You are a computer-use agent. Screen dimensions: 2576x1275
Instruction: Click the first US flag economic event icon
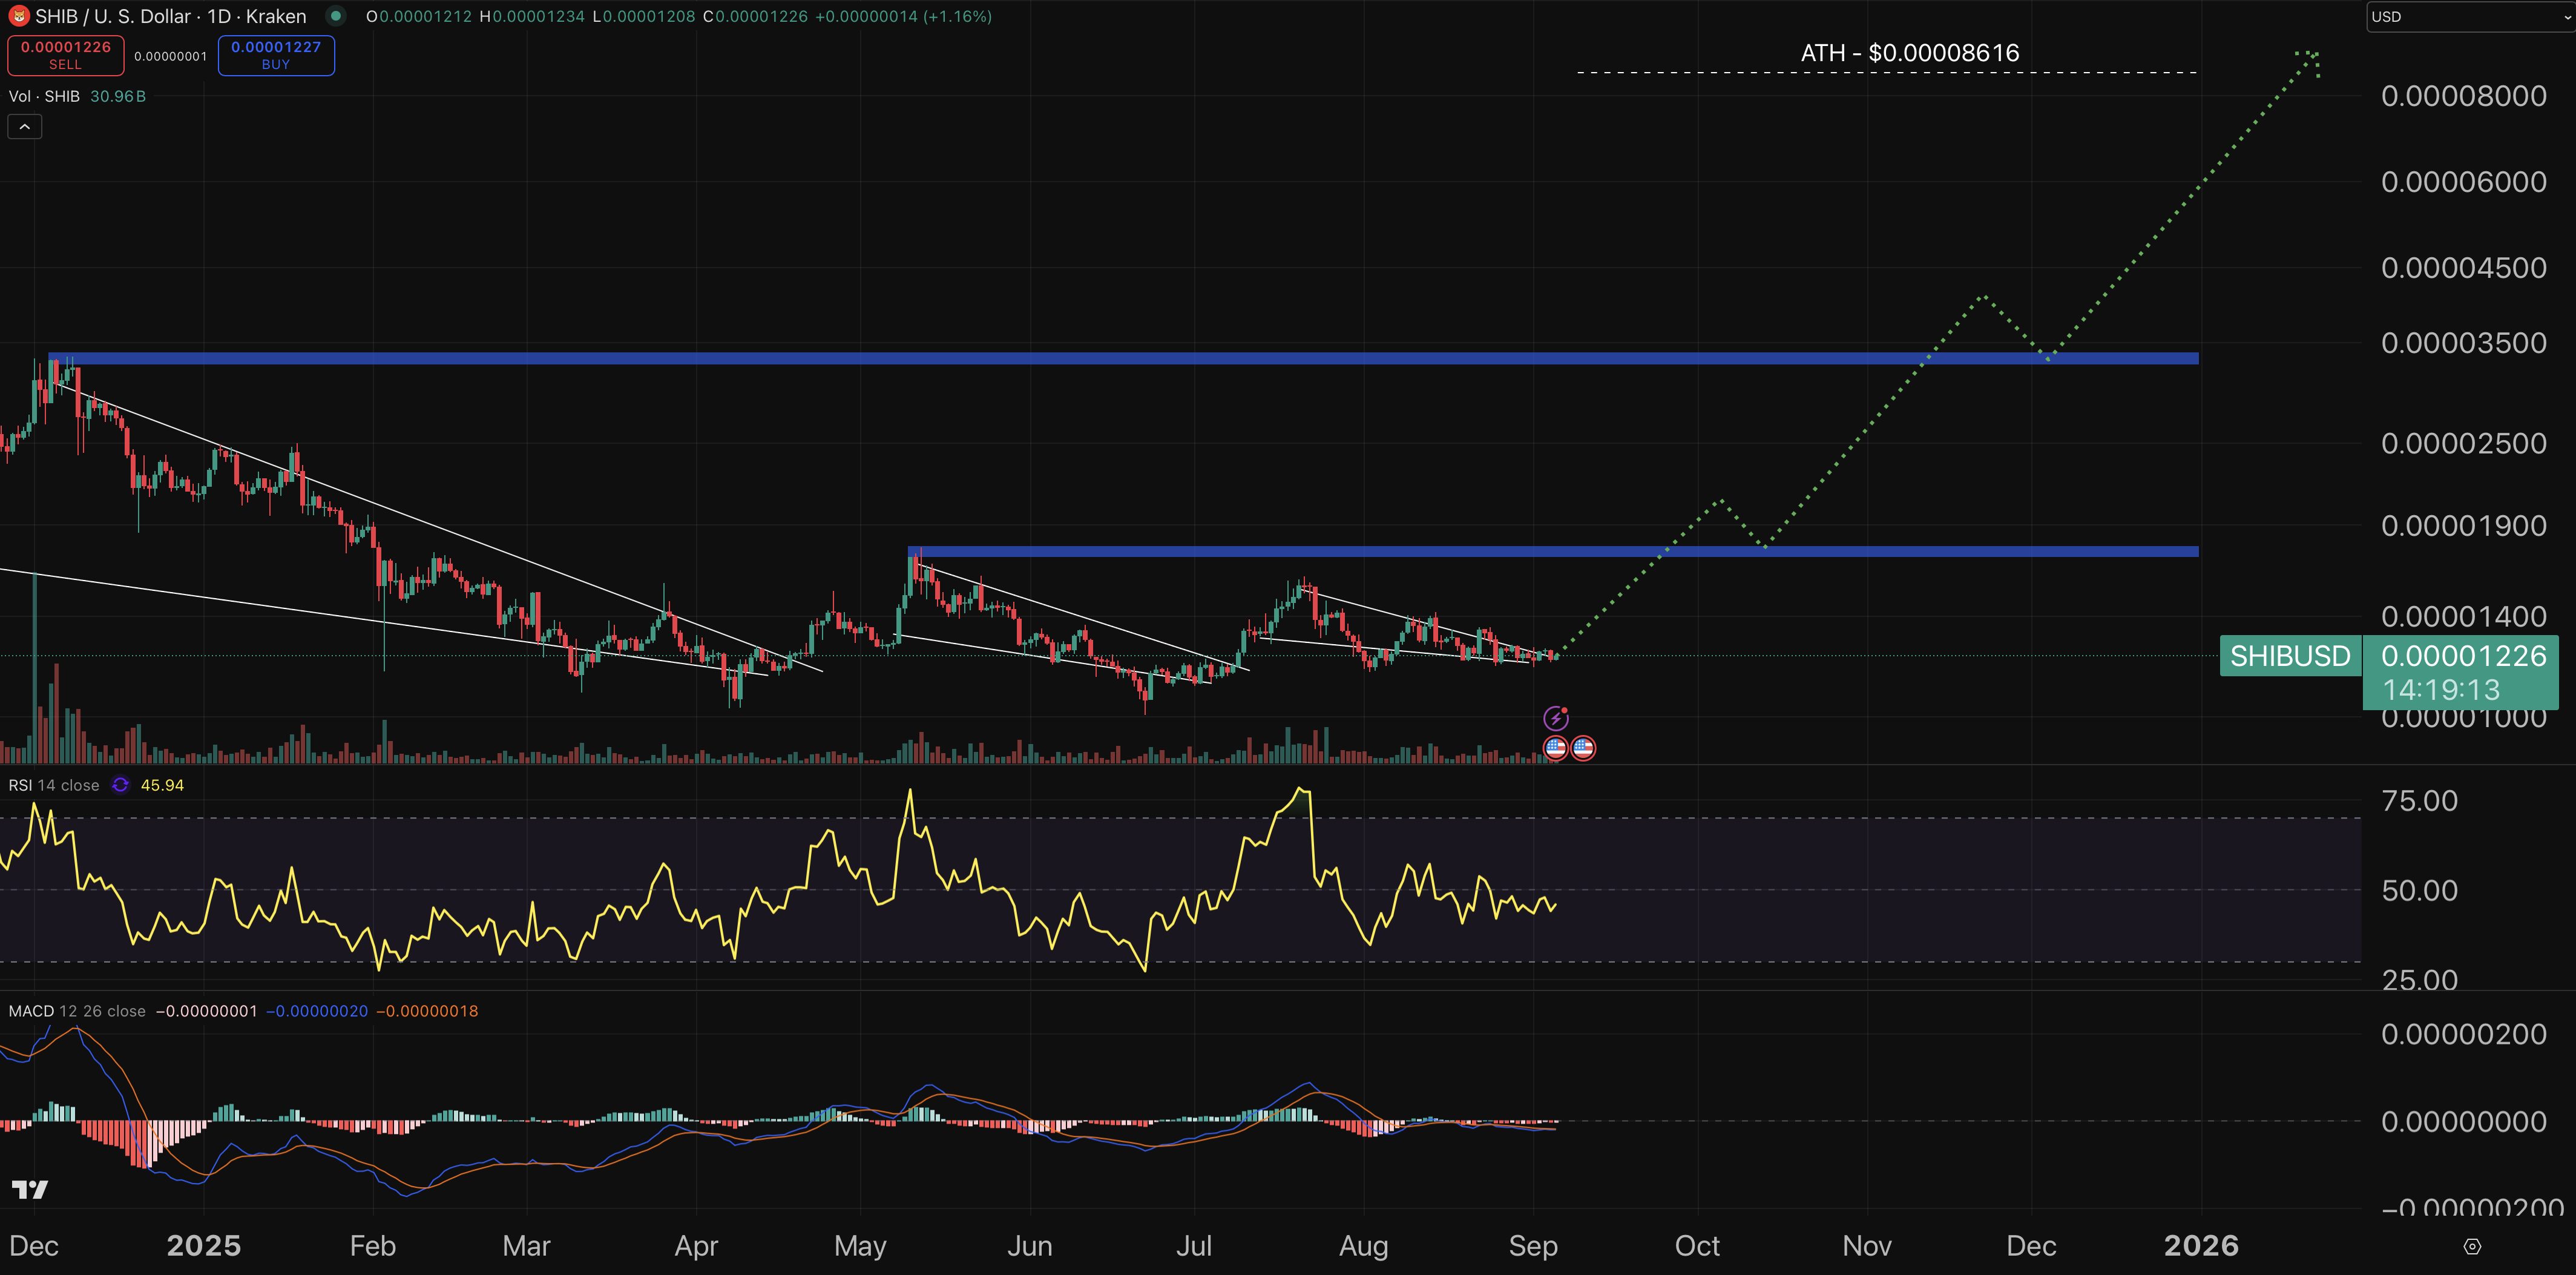1555,748
